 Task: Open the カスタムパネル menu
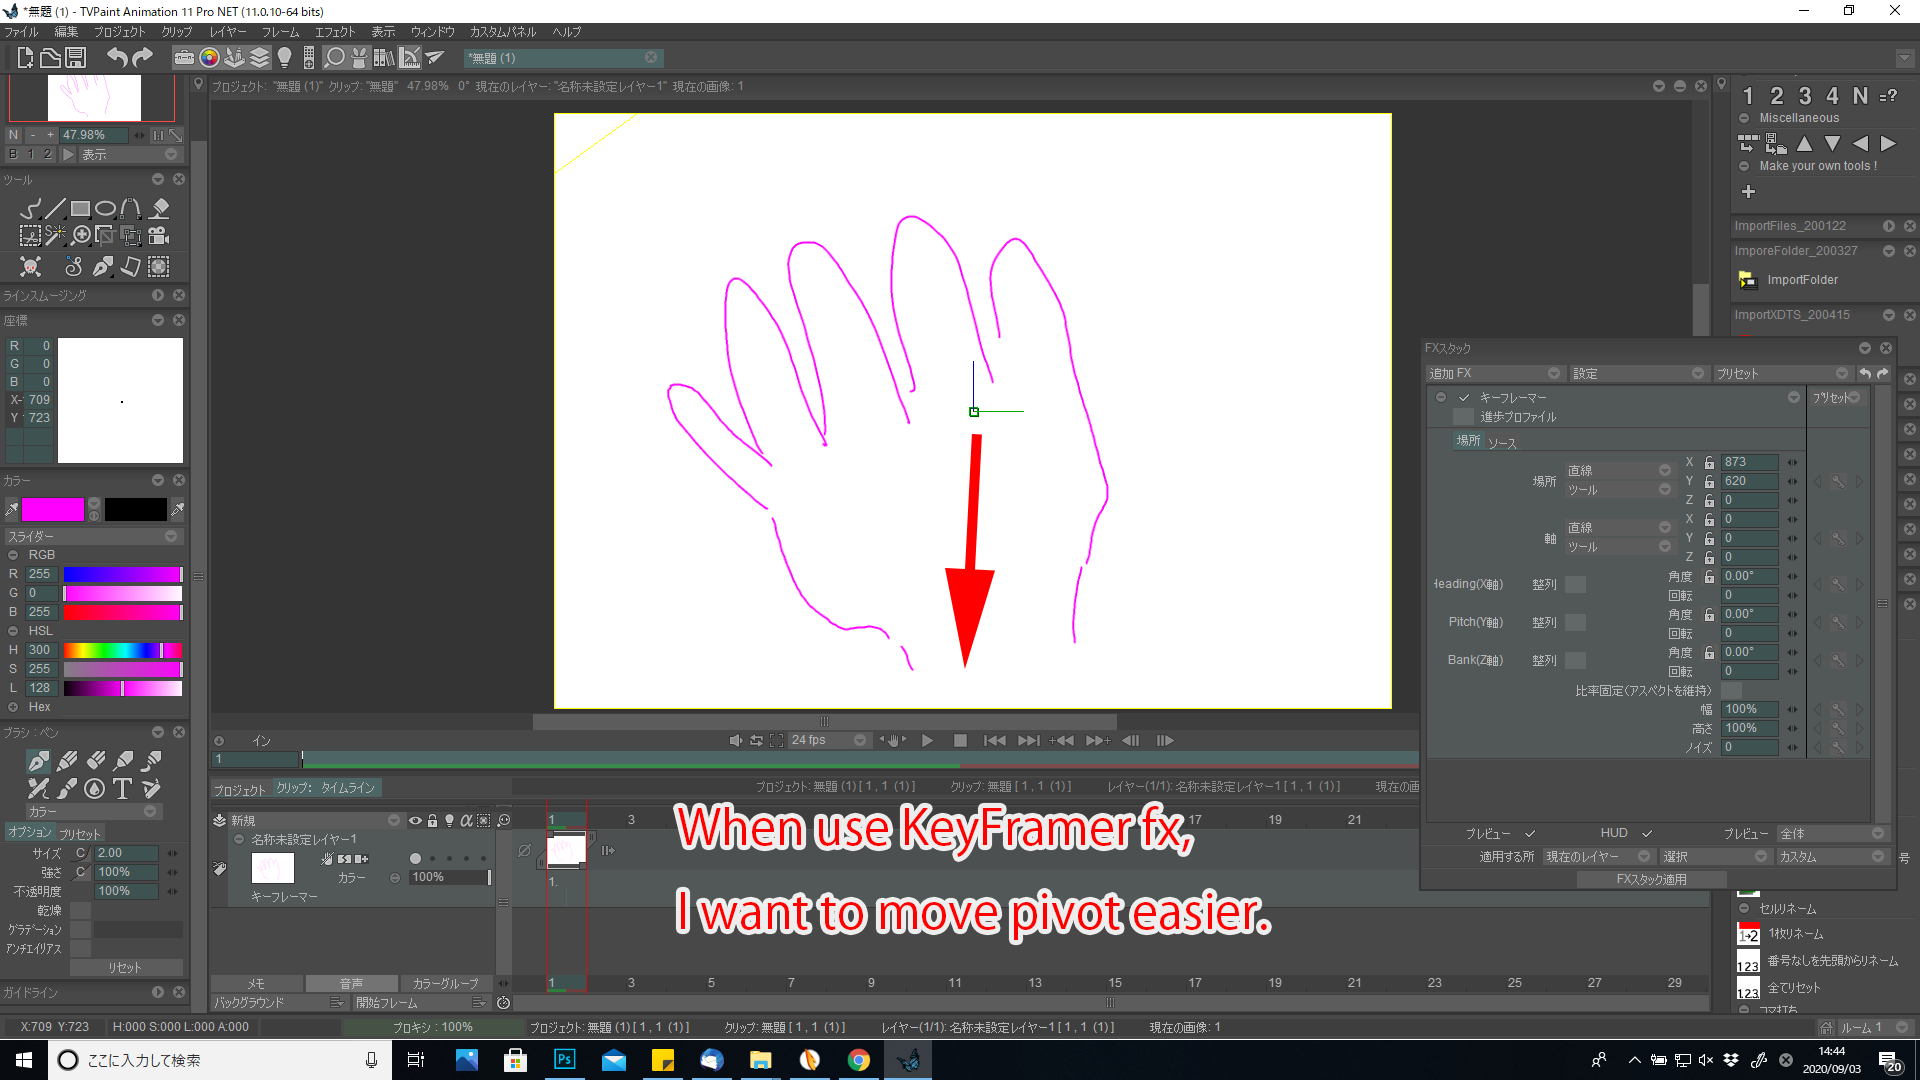pos(503,32)
